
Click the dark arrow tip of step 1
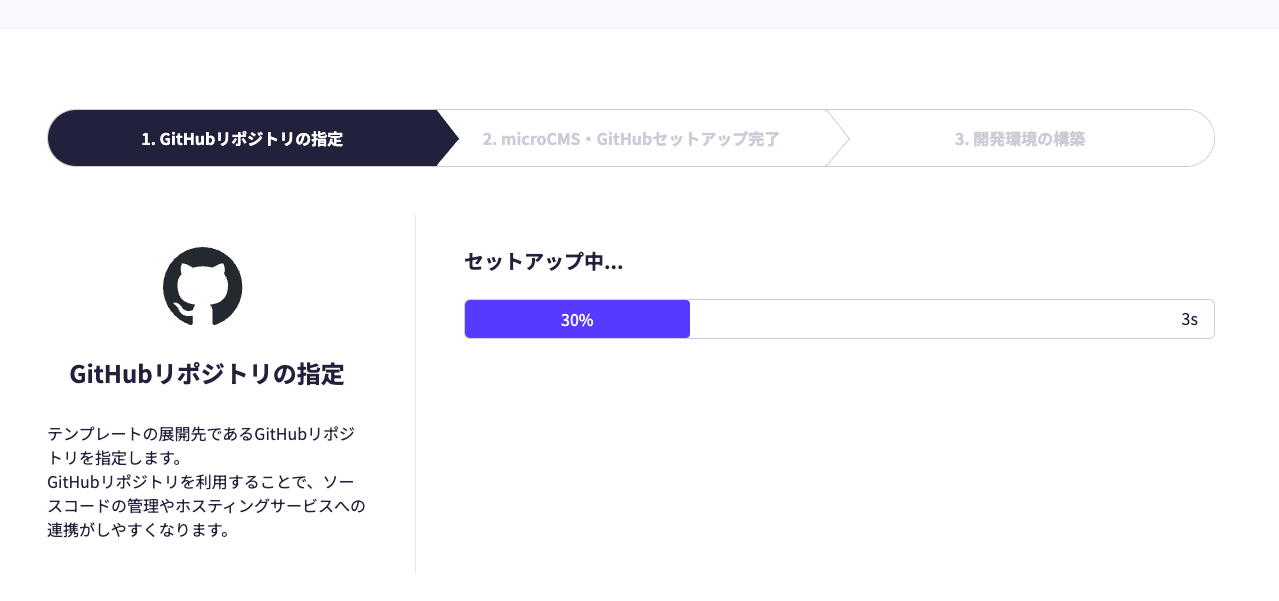pos(448,138)
